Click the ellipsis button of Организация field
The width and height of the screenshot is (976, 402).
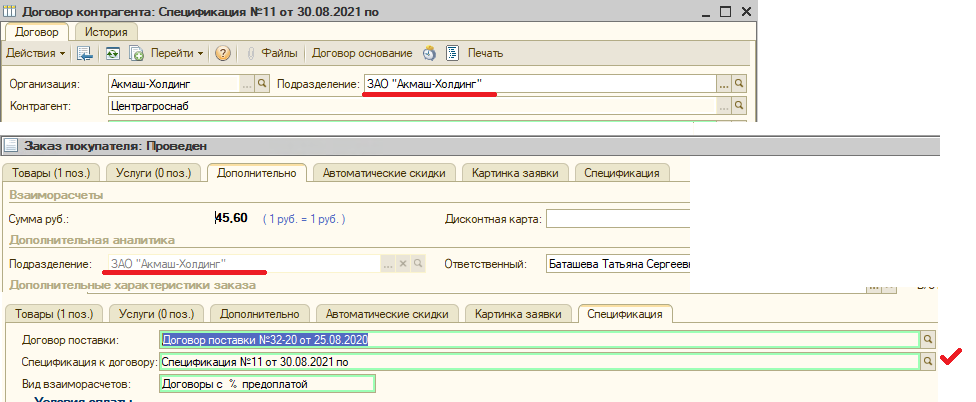247,83
